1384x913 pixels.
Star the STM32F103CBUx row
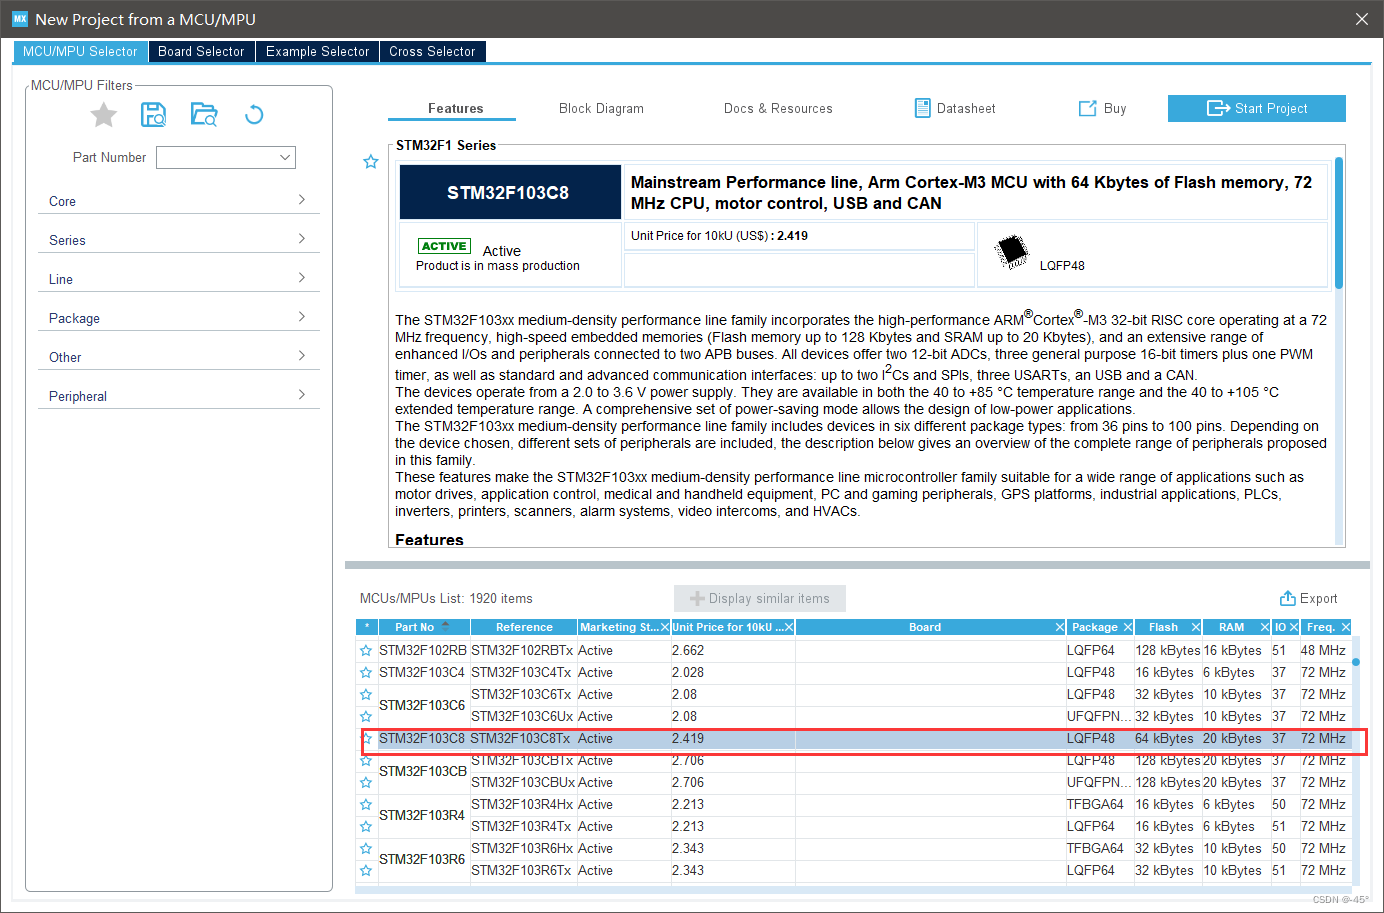point(366,783)
